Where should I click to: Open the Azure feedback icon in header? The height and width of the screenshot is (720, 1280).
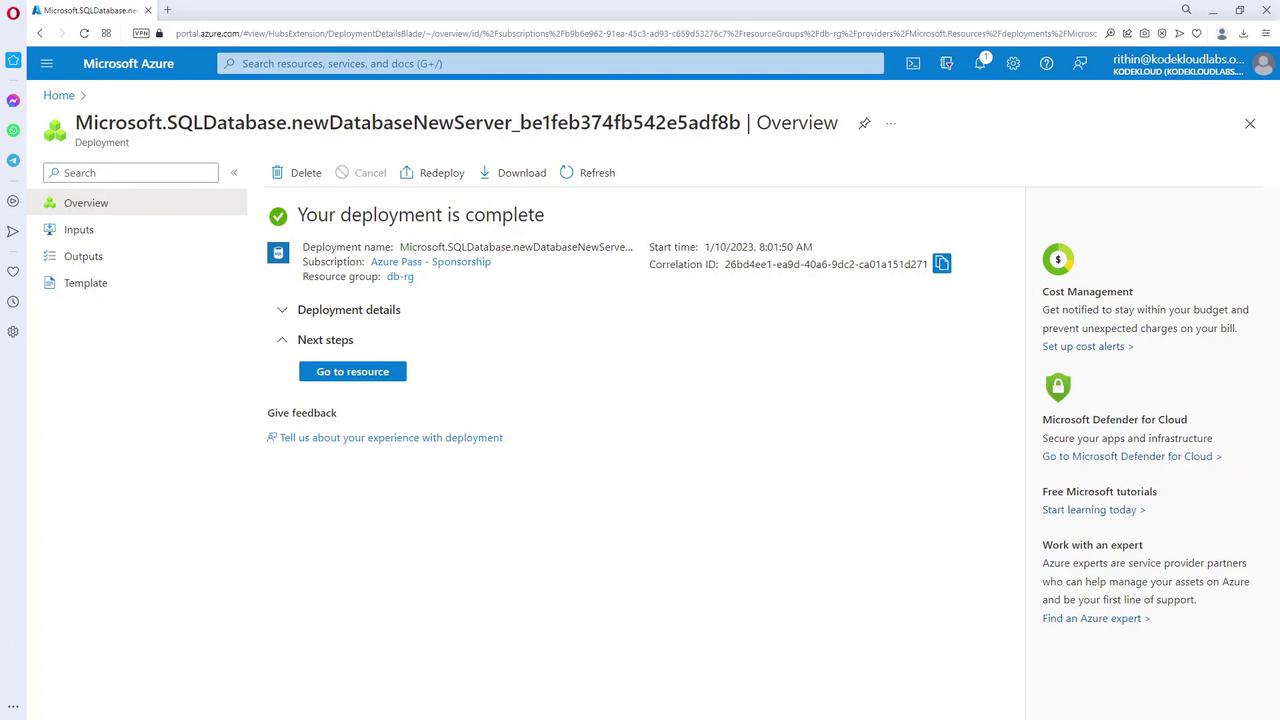pyautogui.click(x=1080, y=63)
